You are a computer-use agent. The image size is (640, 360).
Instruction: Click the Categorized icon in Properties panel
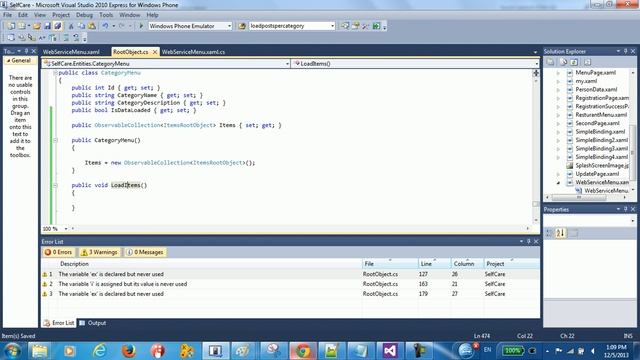tap(549, 233)
